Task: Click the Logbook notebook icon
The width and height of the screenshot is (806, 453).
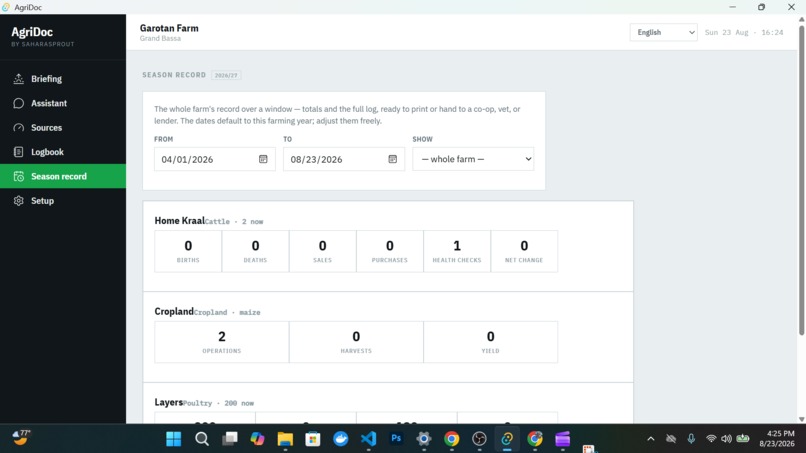Action: pyautogui.click(x=19, y=152)
